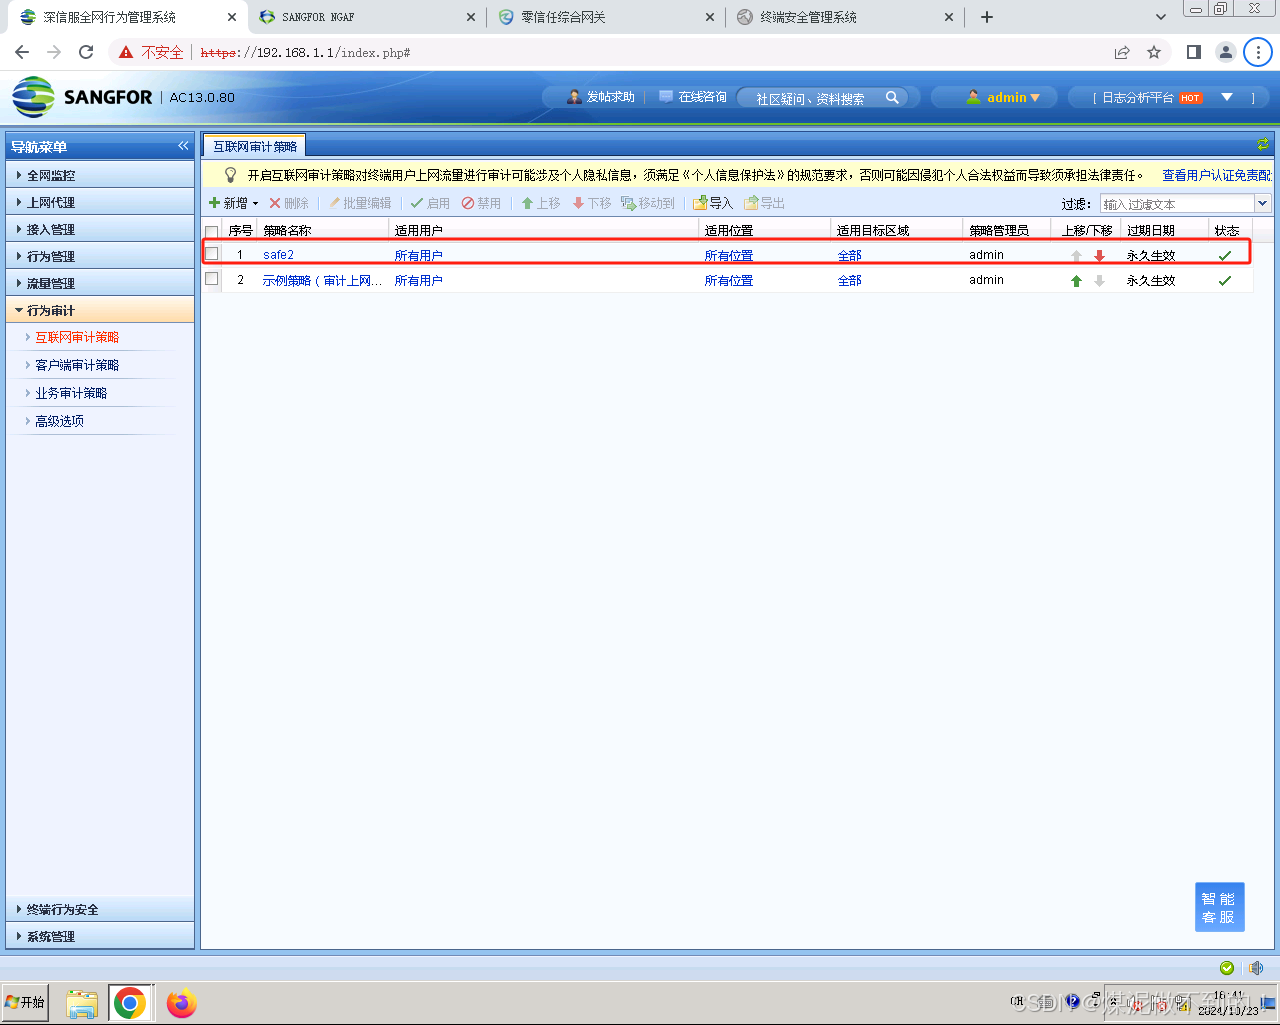The height and width of the screenshot is (1025, 1280).
Task: Select 互联网审计策略 in sidebar
Action: click(x=77, y=337)
